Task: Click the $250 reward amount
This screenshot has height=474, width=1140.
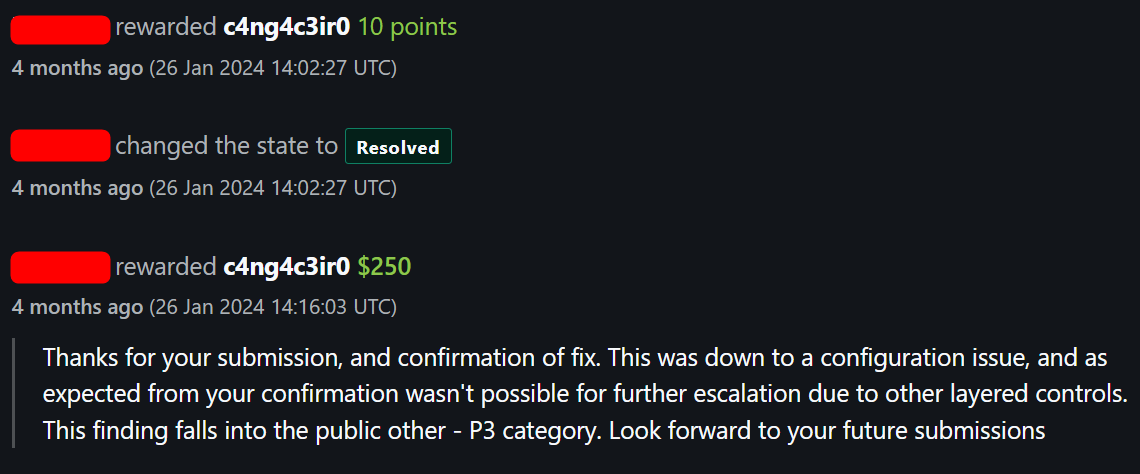Action: pyautogui.click(x=384, y=267)
